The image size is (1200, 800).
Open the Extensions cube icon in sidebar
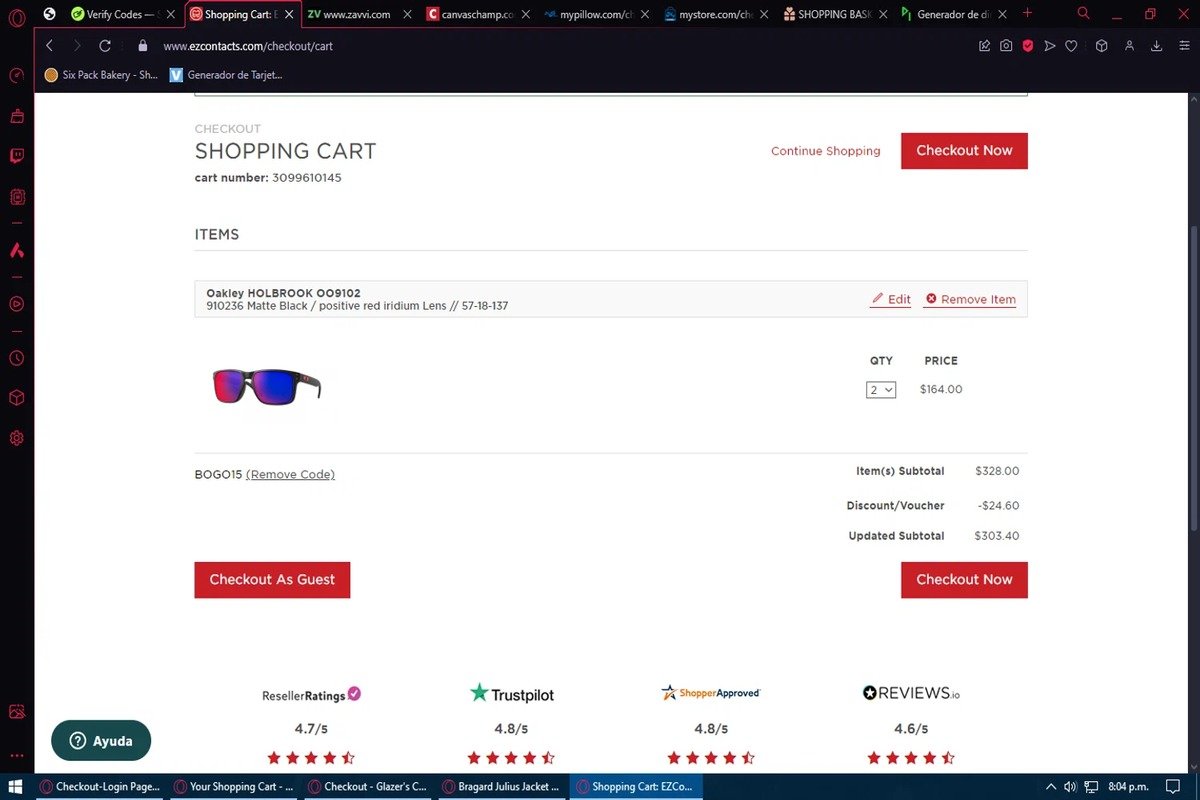click(16, 398)
